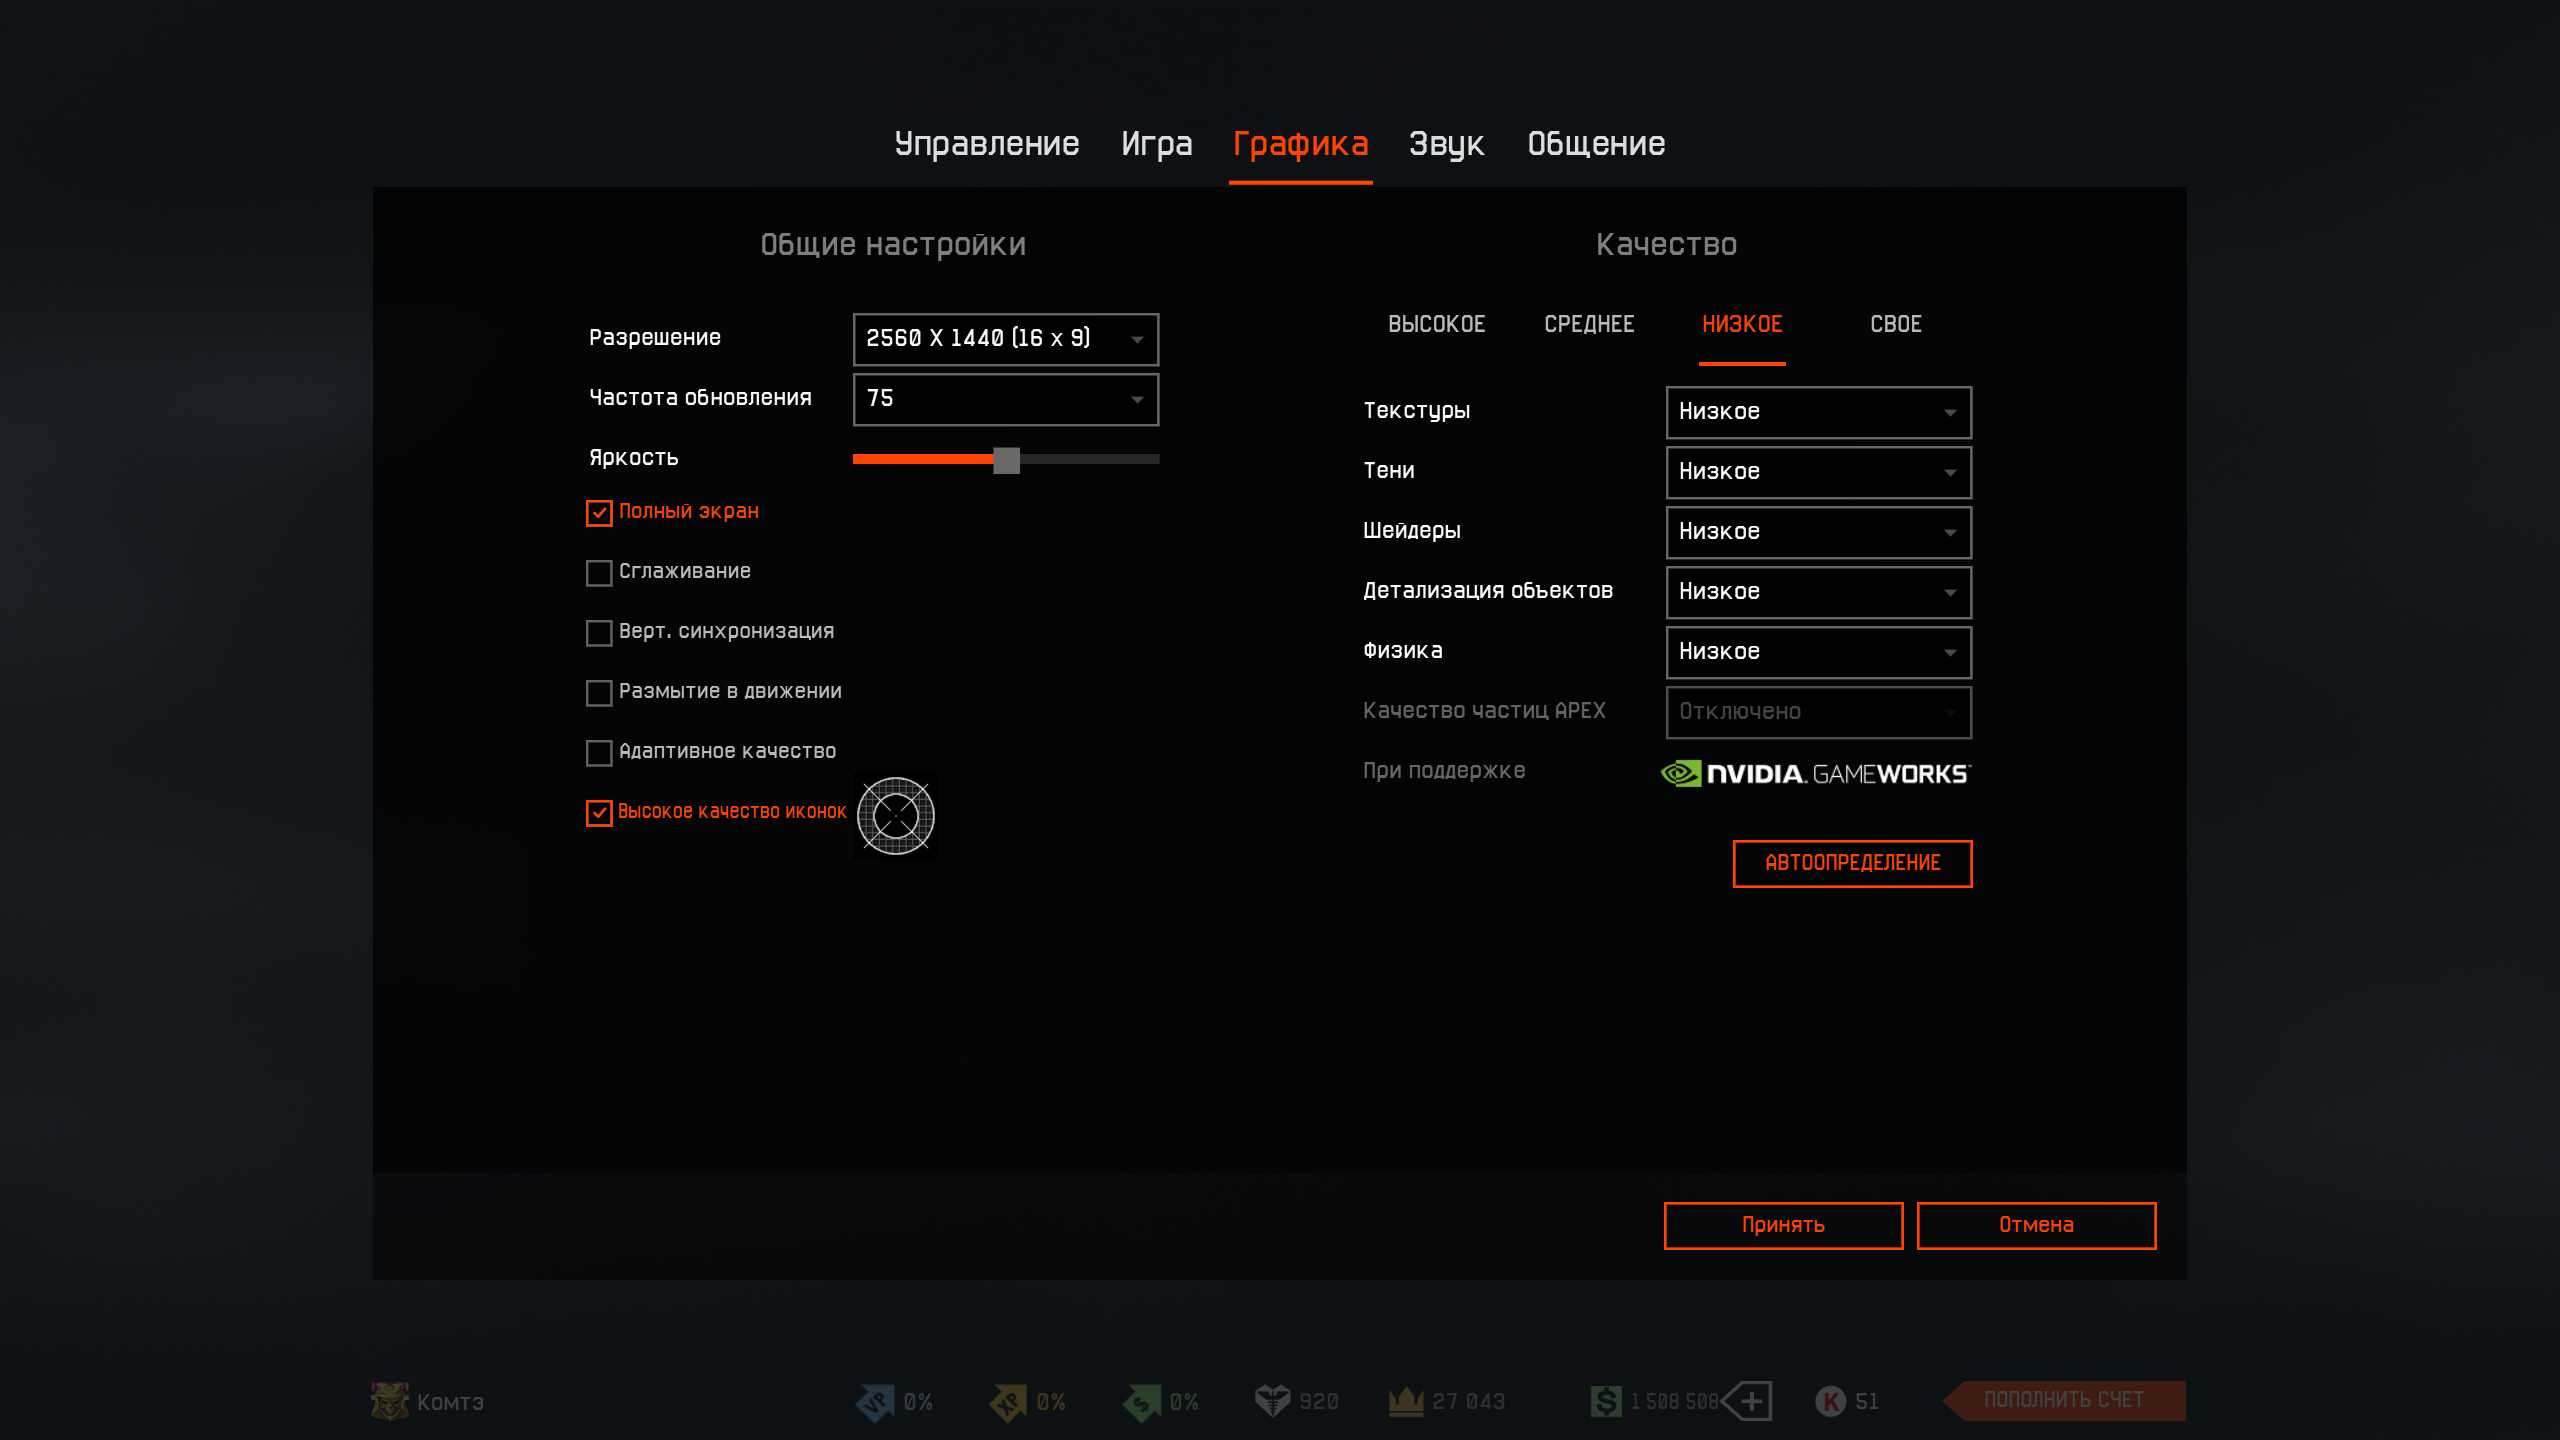Open the Шейдеры quality dropdown
The height and width of the screenshot is (1440, 2560).
pyautogui.click(x=1819, y=532)
